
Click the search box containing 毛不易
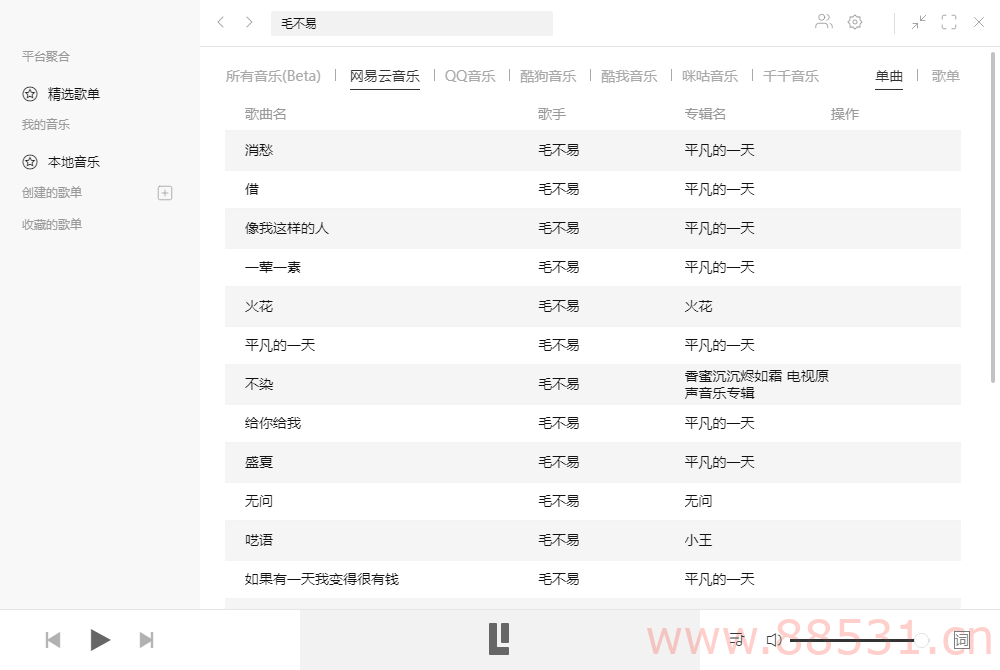pyautogui.click(x=411, y=24)
